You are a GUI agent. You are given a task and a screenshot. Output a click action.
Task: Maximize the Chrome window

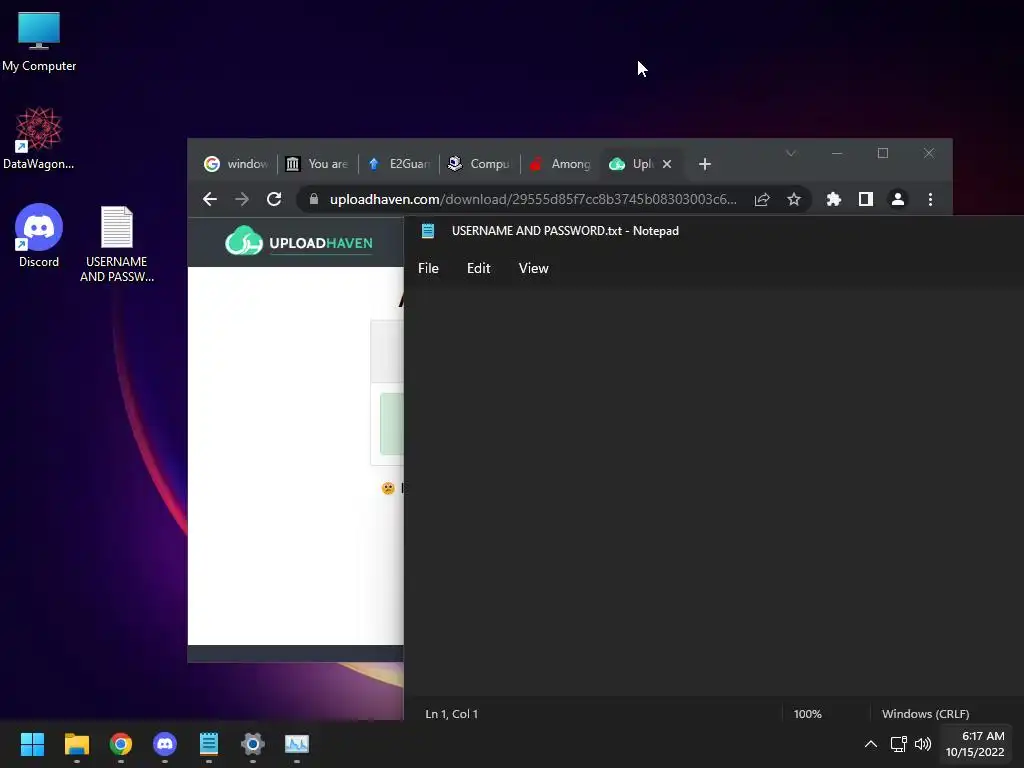coord(883,153)
